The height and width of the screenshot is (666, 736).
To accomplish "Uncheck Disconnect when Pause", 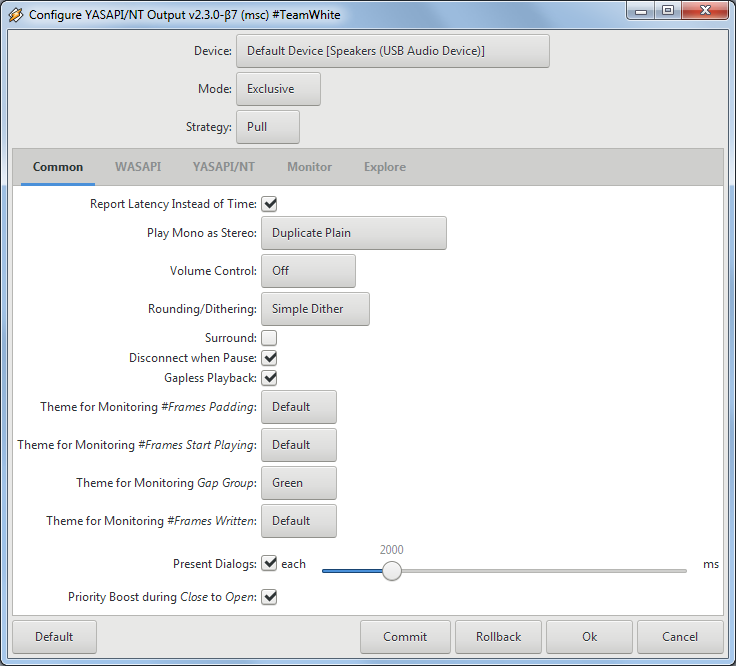I will pyautogui.click(x=269, y=358).
